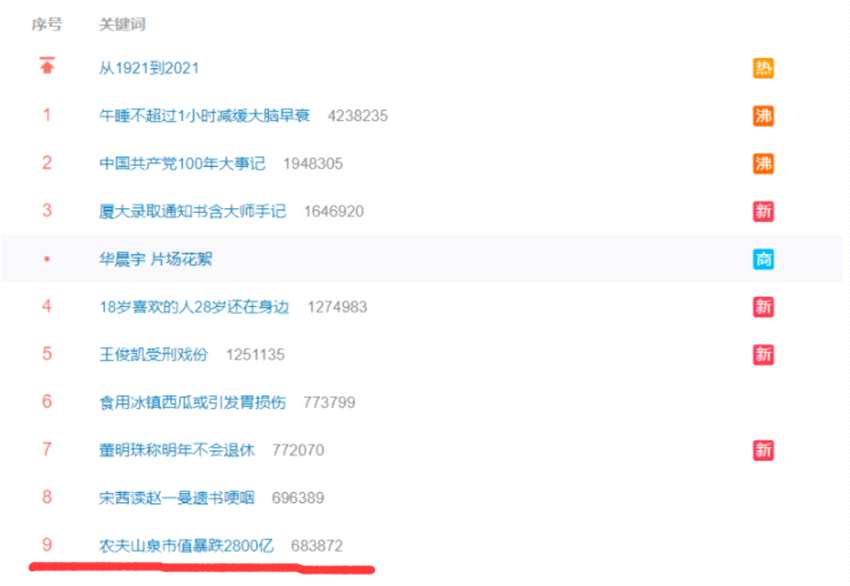Click the red 新 badge on 厦大录取通知书 row
The image size is (850, 586).
tap(763, 211)
